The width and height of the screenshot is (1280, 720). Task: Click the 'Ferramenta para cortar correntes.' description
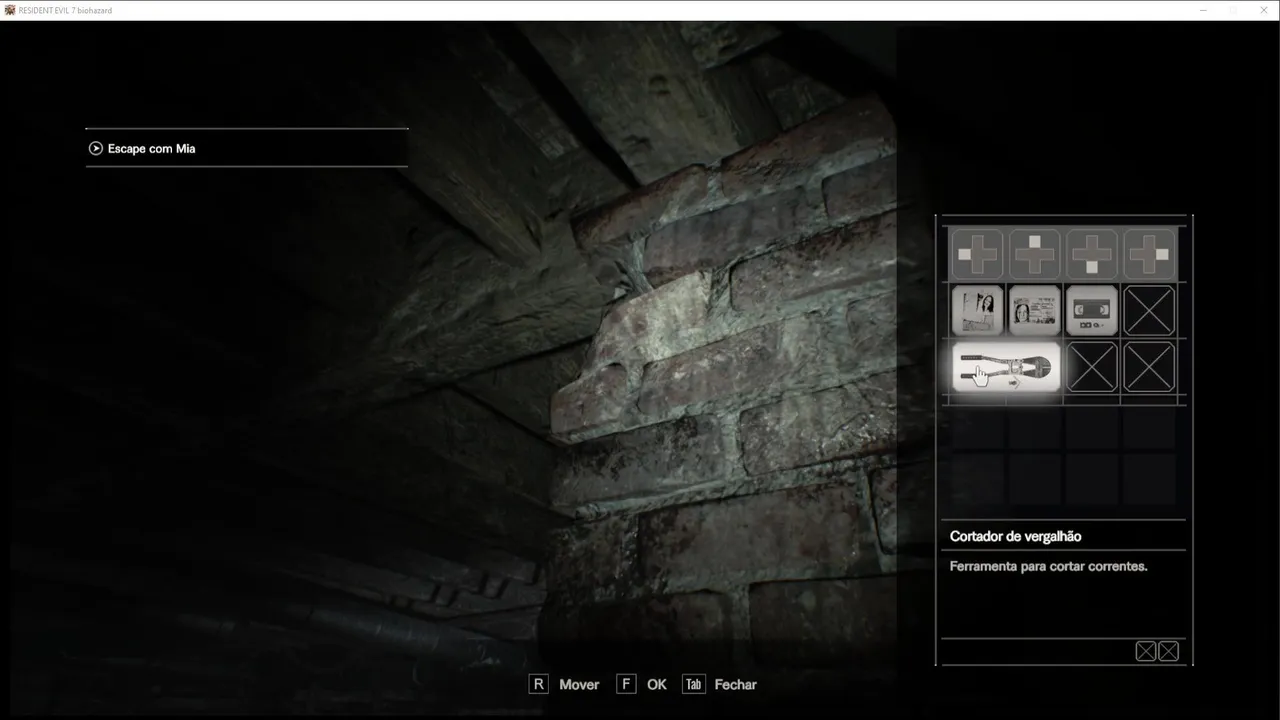pos(1048,566)
